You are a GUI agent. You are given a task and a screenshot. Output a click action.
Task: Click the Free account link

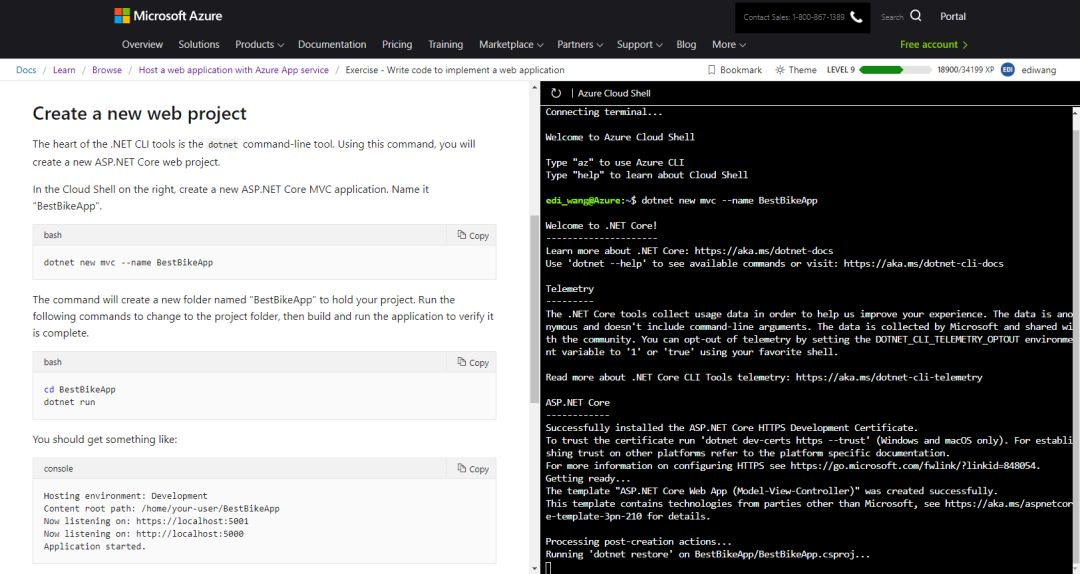[934, 44]
